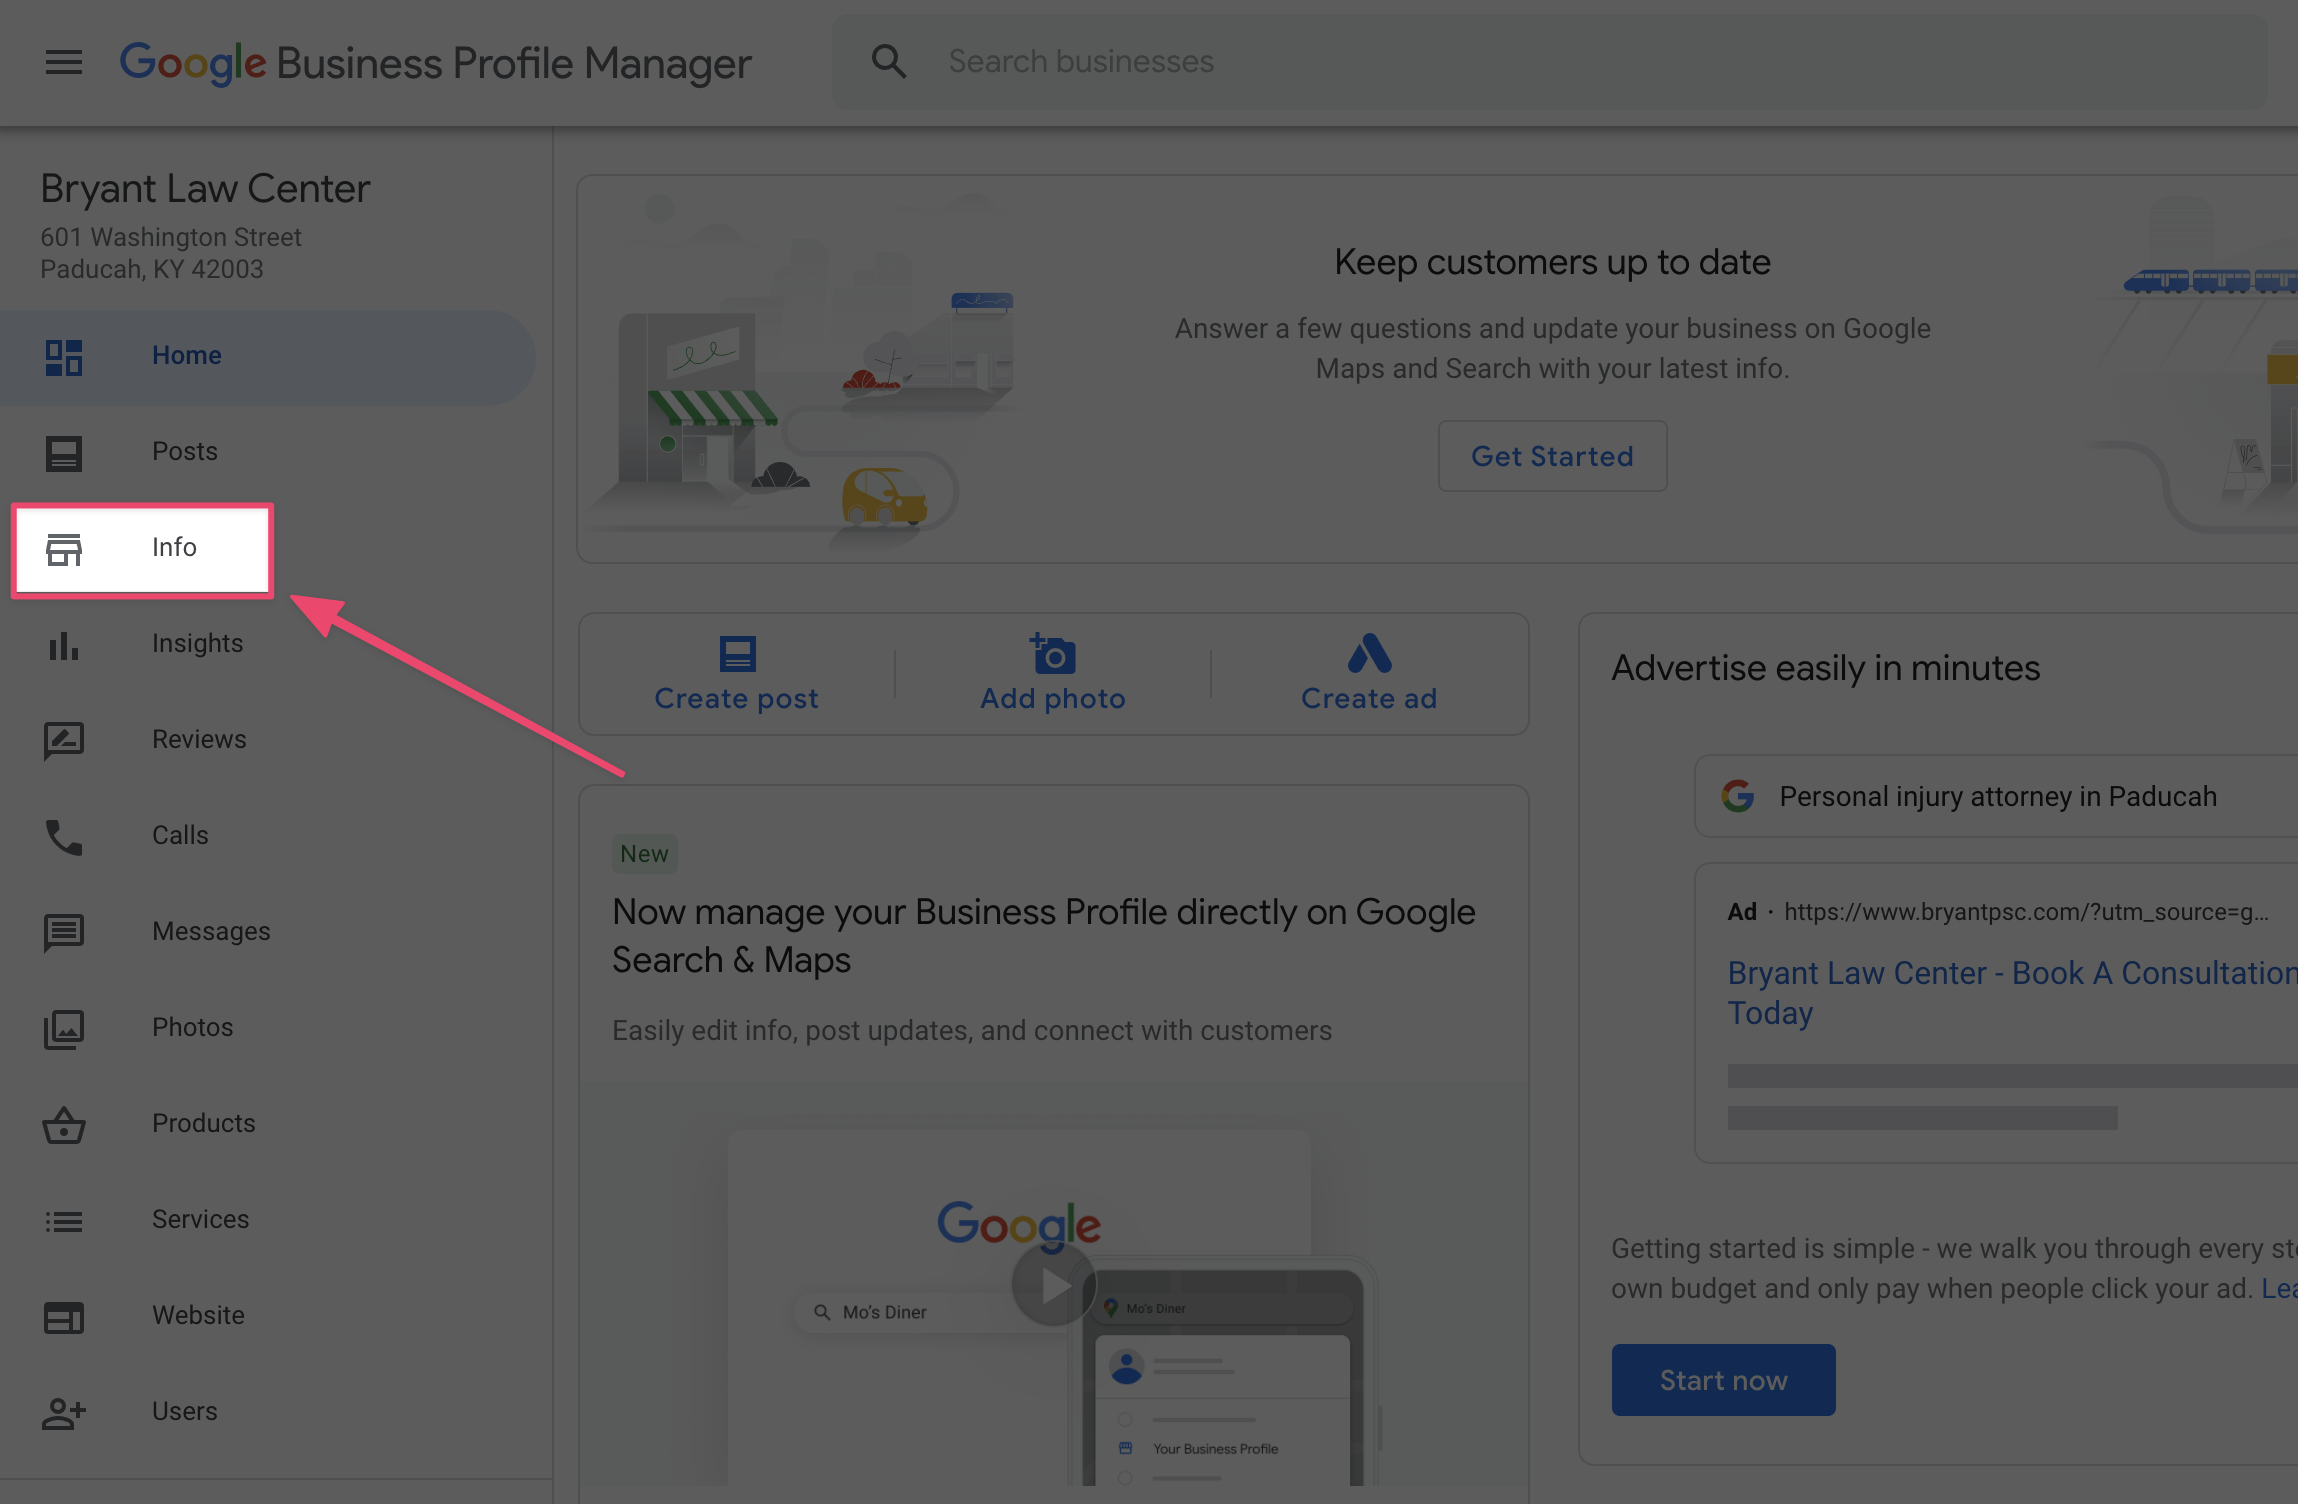
Task: Click the New badge label
Action: (644, 854)
